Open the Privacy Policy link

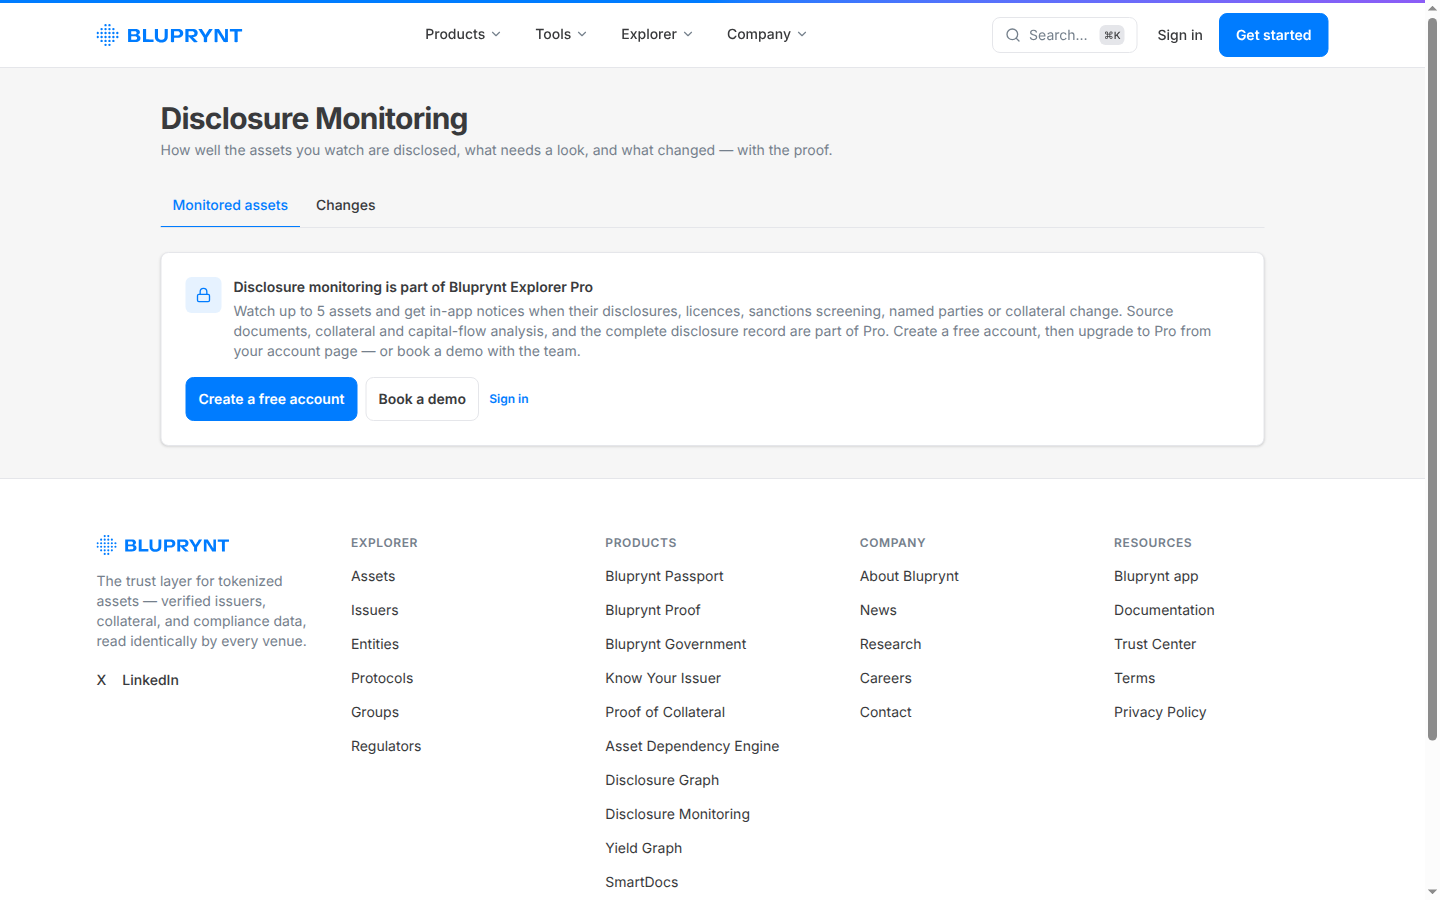pyautogui.click(x=1160, y=712)
